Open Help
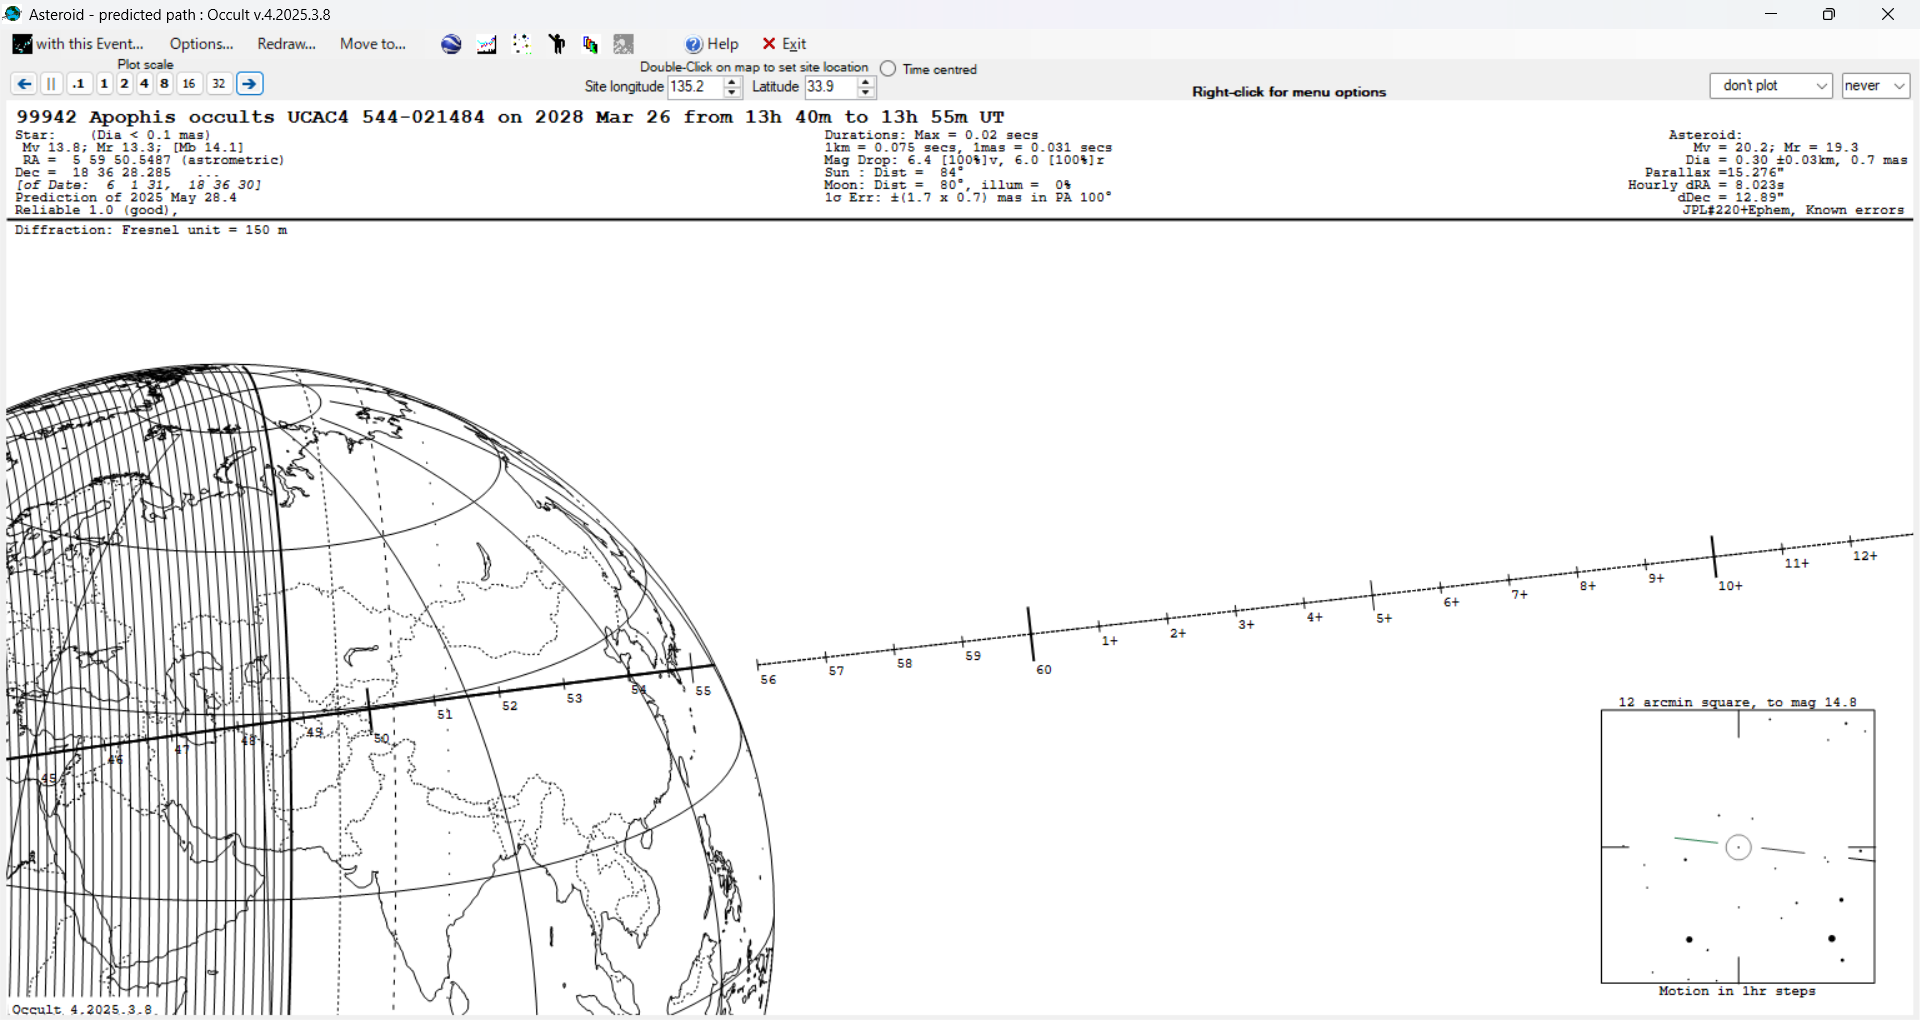Image resolution: width=1920 pixels, height=1020 pixels. tap(712, 44)
